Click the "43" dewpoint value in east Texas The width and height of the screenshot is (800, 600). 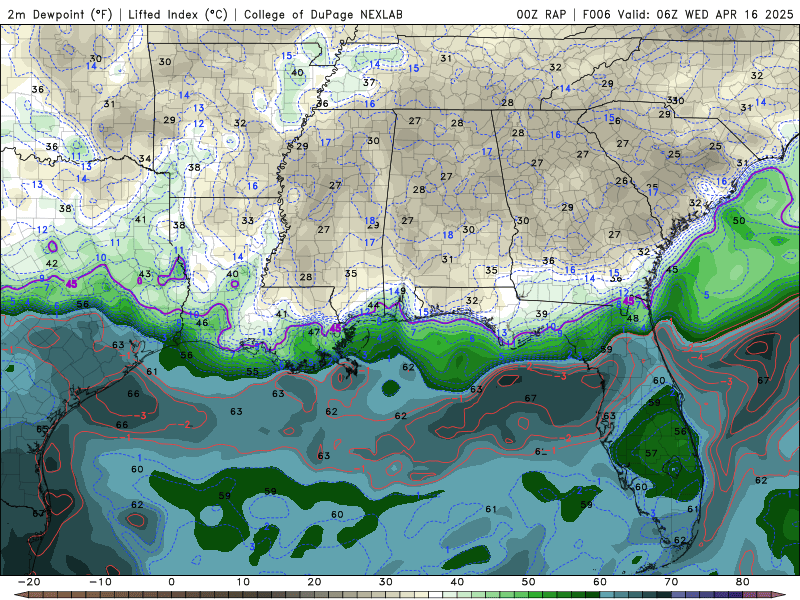click(145, 273)
